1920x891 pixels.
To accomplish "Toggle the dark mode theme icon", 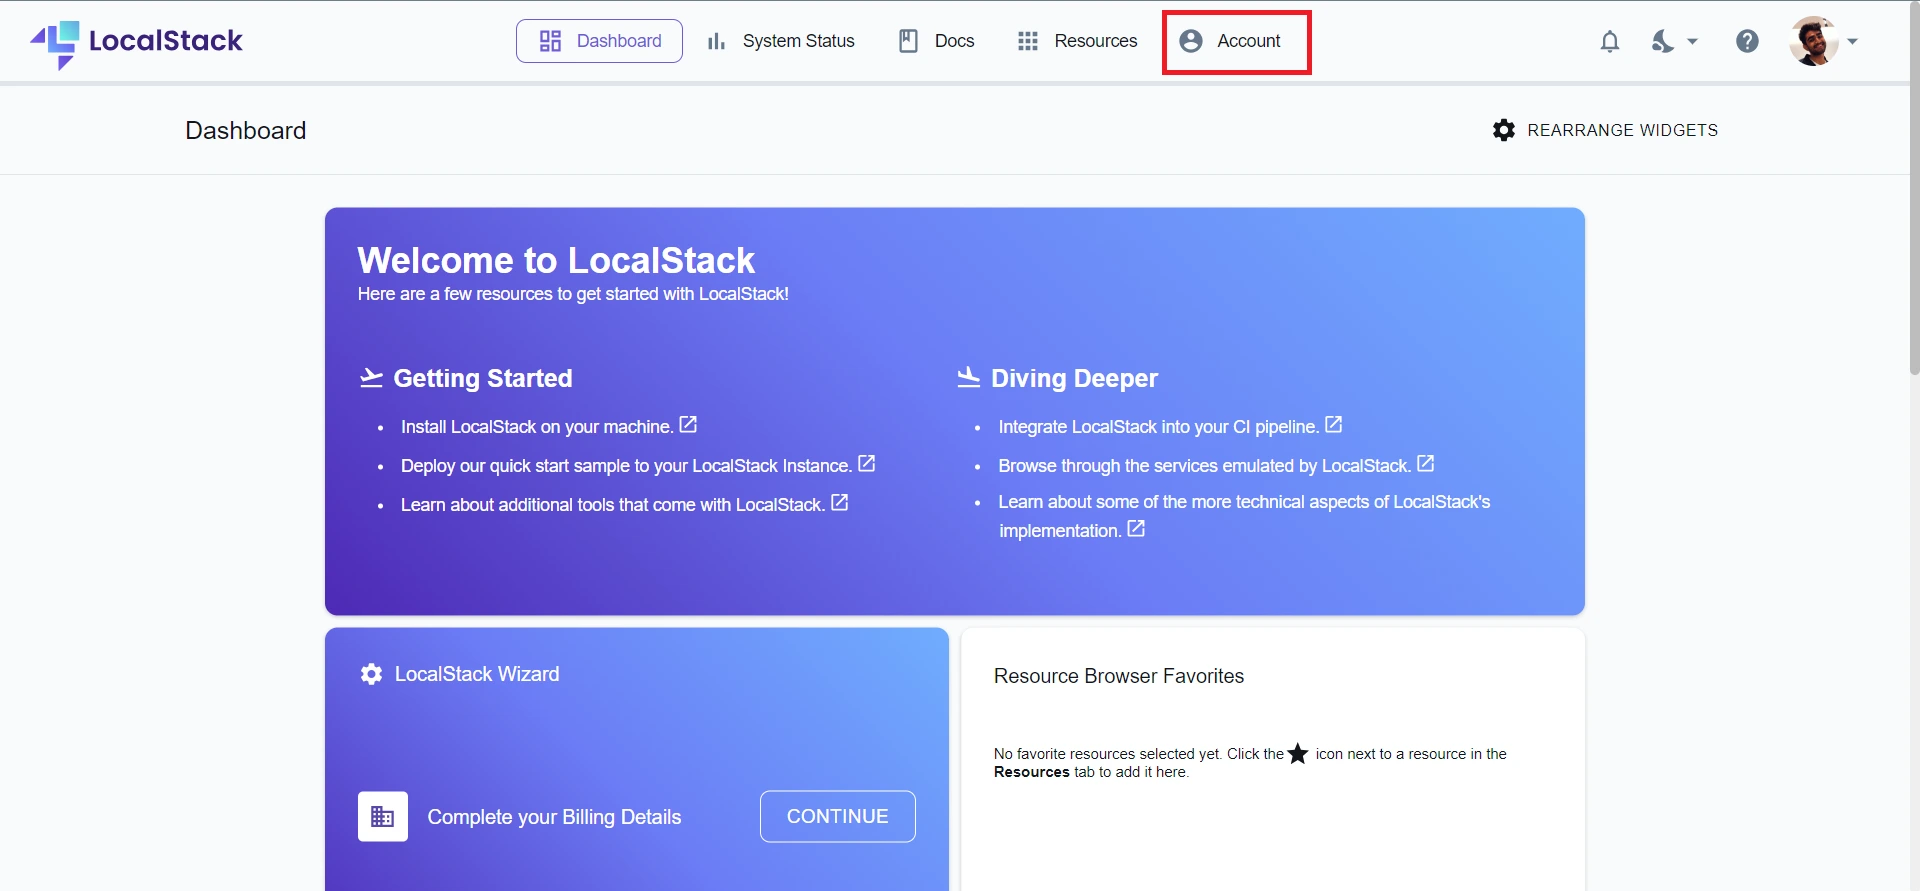I will point(1662,41).
